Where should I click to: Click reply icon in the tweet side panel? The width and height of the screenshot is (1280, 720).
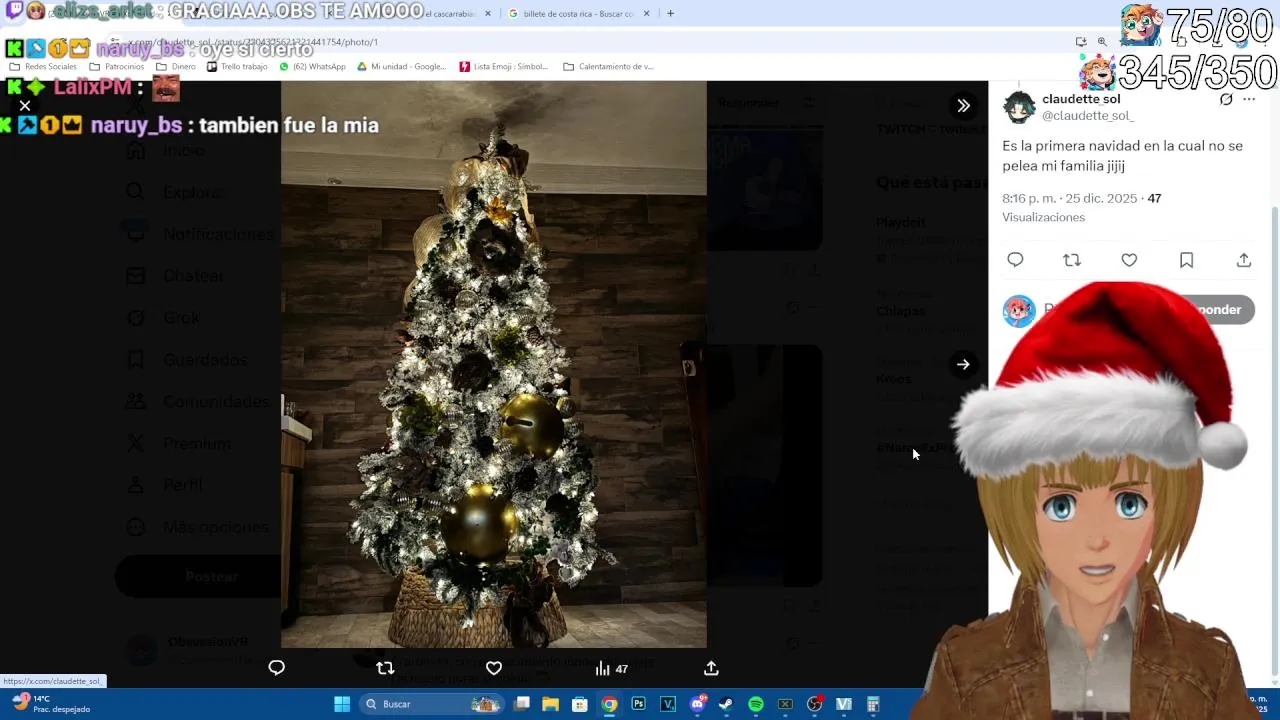1015,260
